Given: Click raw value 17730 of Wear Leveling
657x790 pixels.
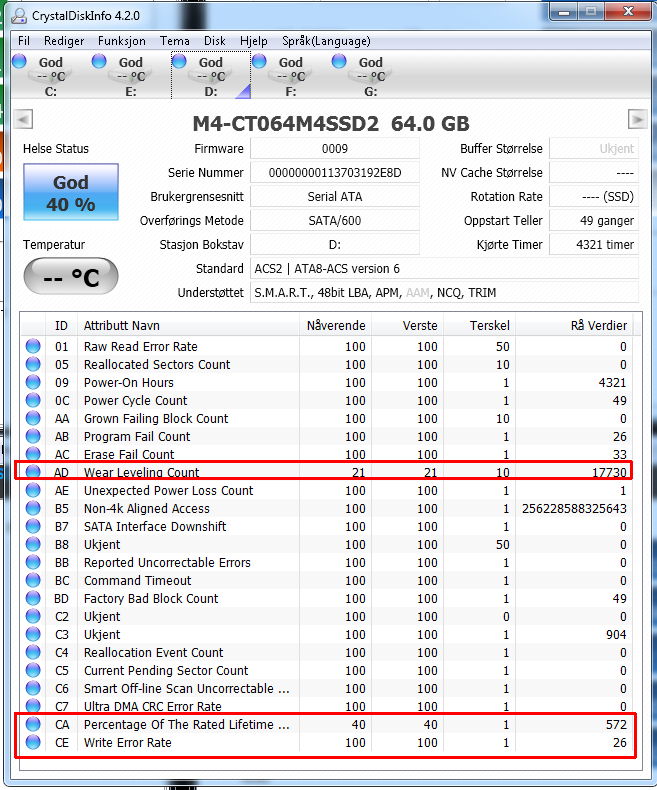Looking at the screenshot, I should pyautogui.click(x=610, y=473).
